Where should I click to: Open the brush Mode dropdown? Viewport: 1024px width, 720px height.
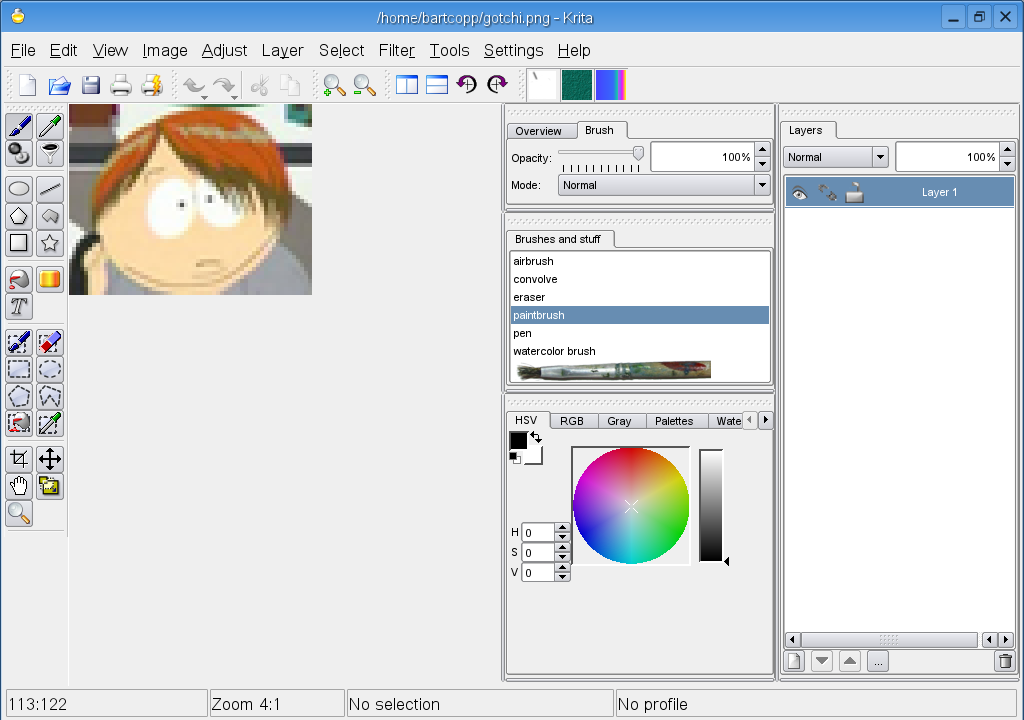(664, 185)
